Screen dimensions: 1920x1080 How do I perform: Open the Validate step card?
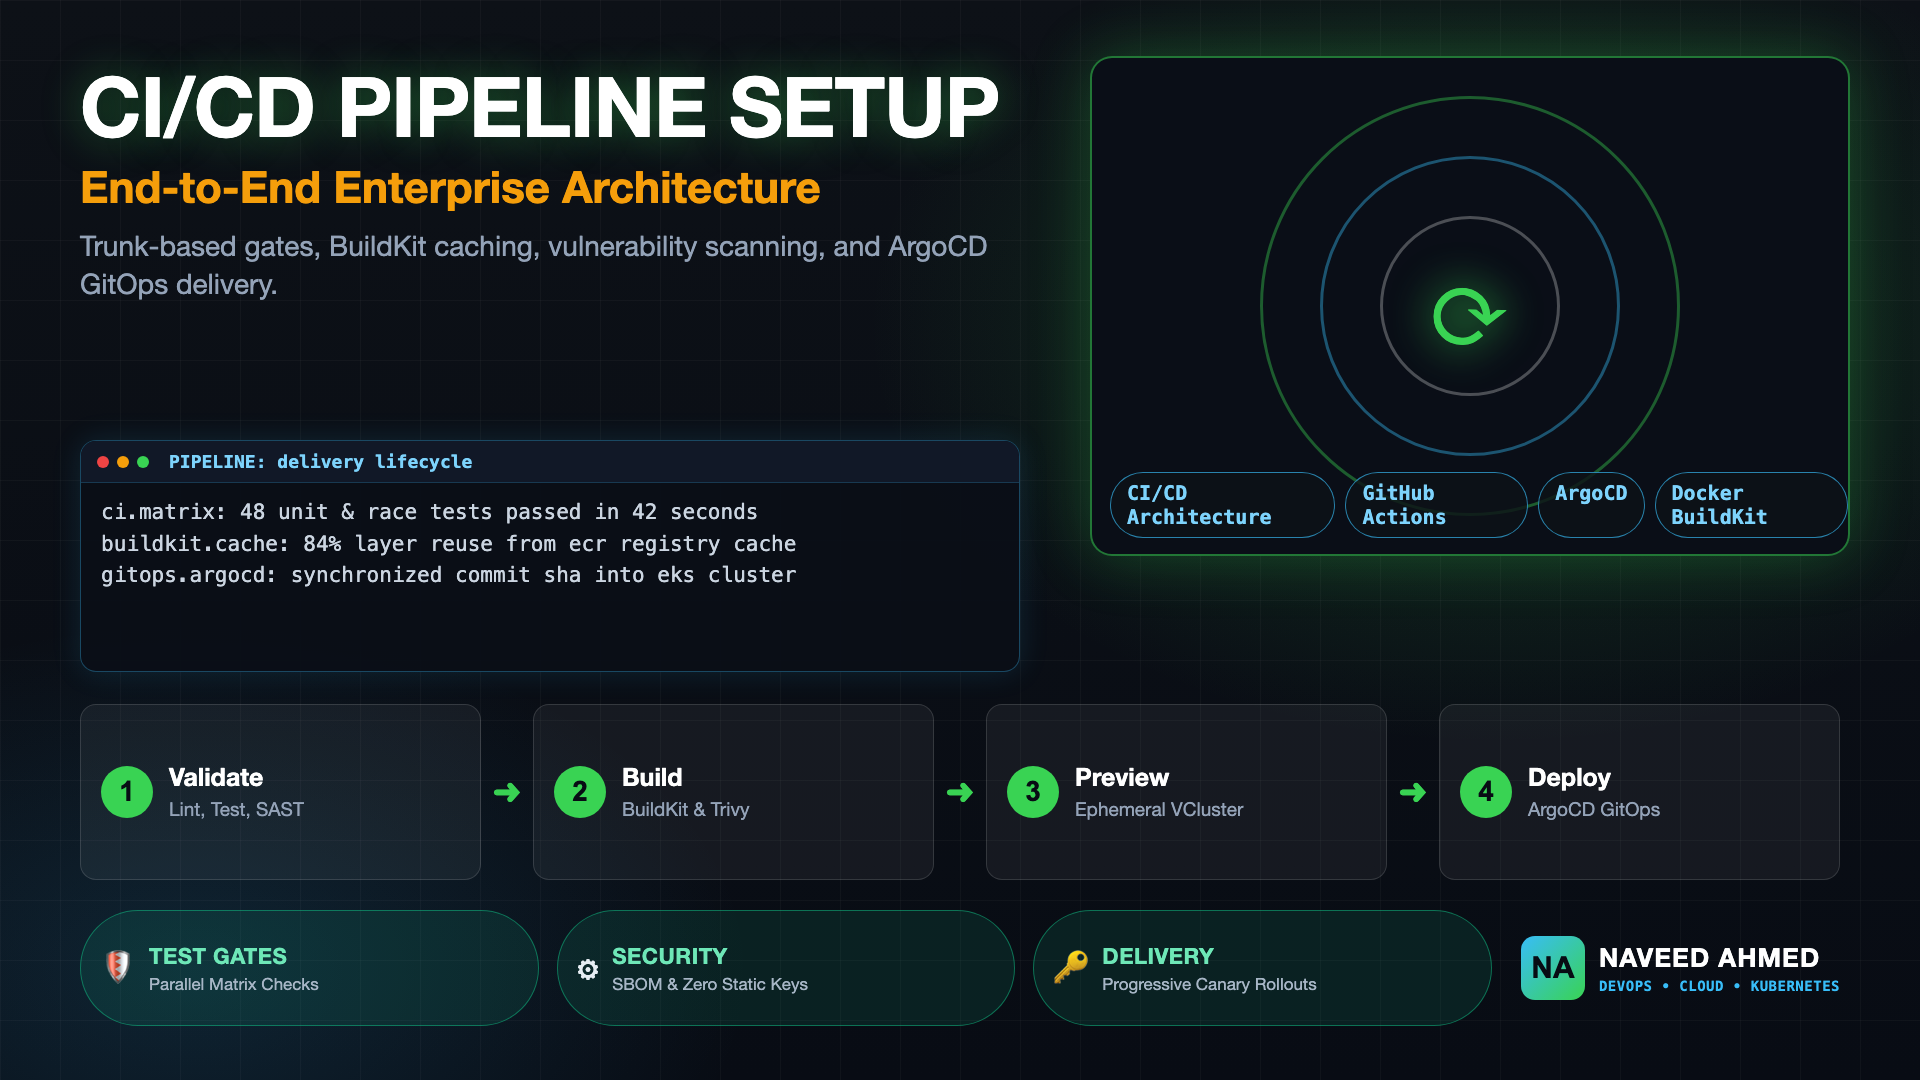coord(280,792)
